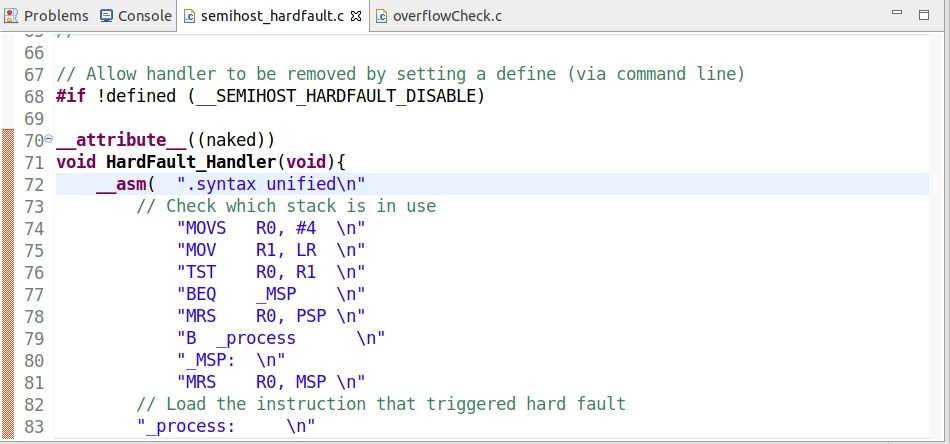The image size is (950, 444).
Task: Maximize the editor pane
Action: [924, 15]
